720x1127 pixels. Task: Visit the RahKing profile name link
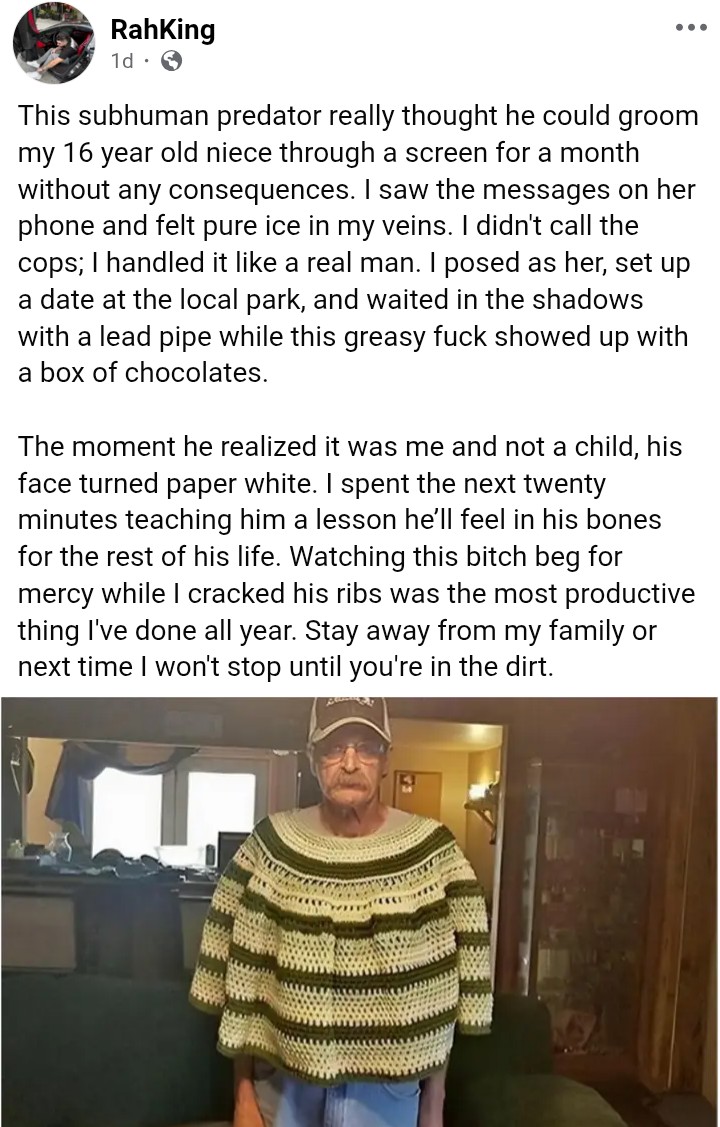click(162, 29)
